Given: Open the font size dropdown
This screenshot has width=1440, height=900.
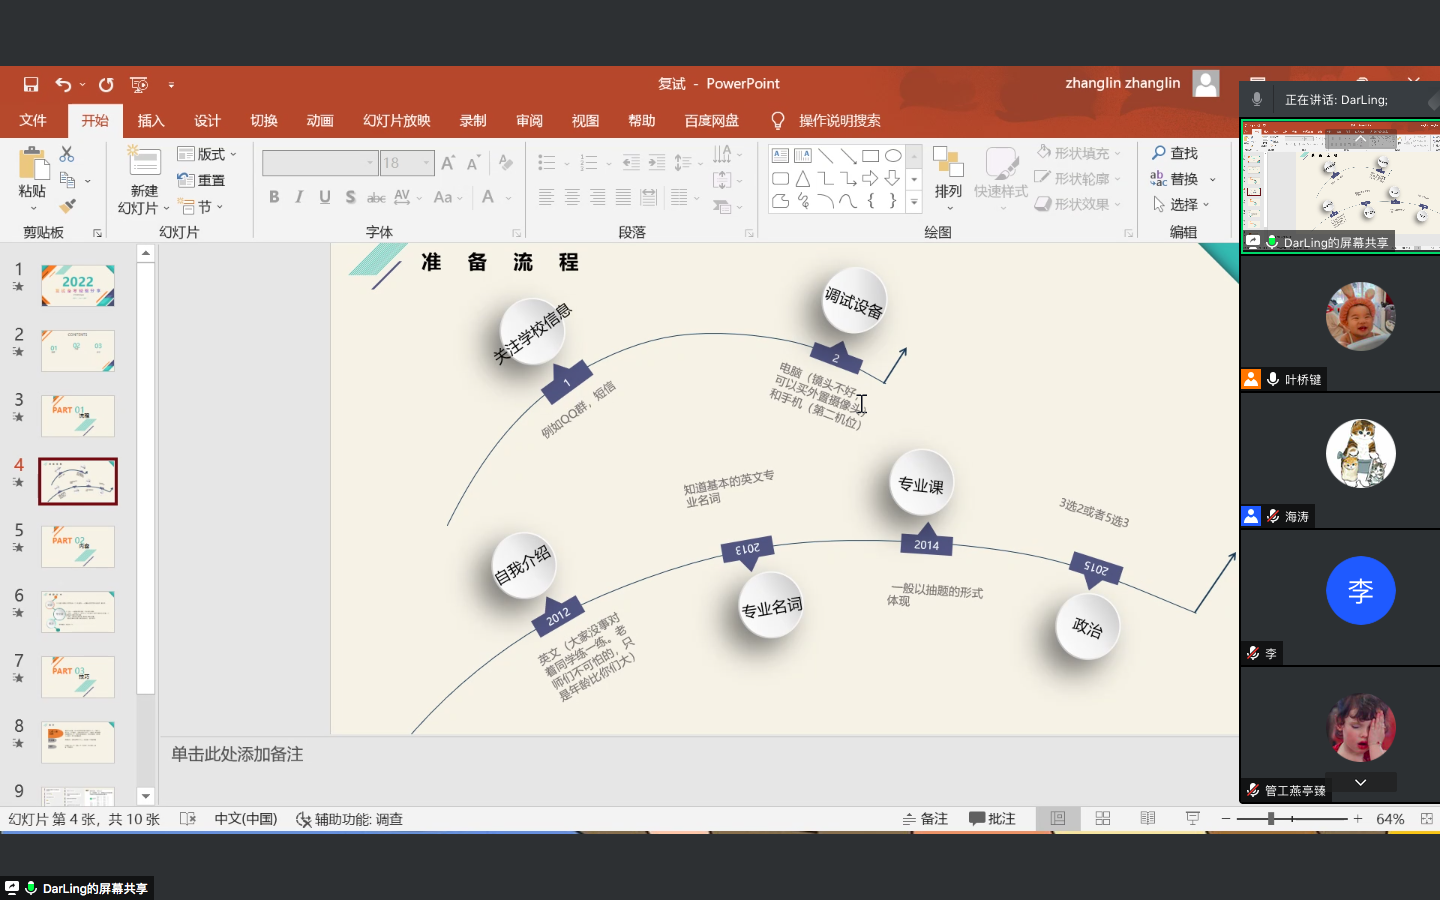Looking at the screenshot, I should 427,163.
